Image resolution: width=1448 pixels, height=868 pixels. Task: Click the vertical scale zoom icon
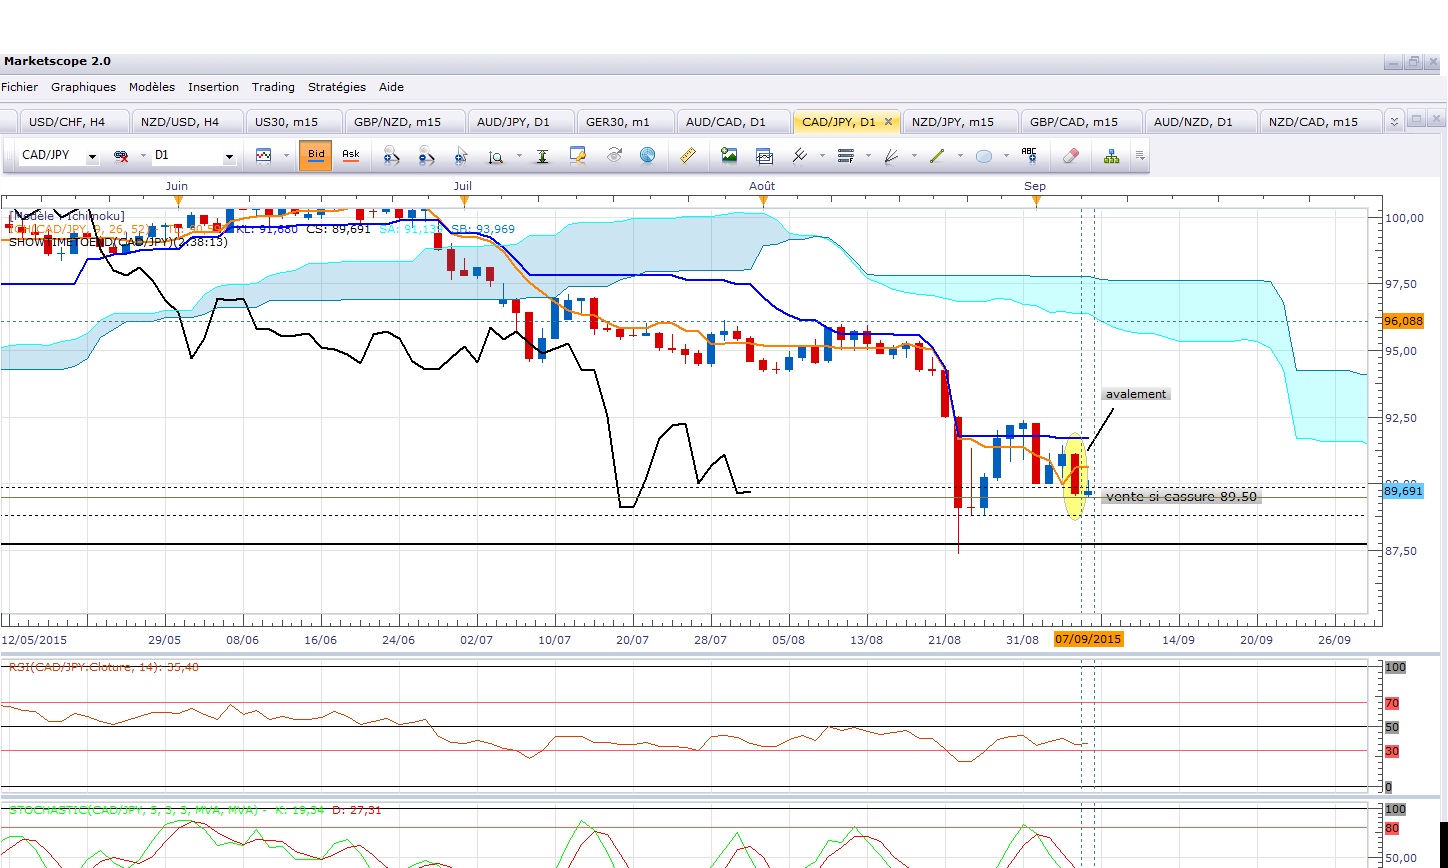click(495, 156)
